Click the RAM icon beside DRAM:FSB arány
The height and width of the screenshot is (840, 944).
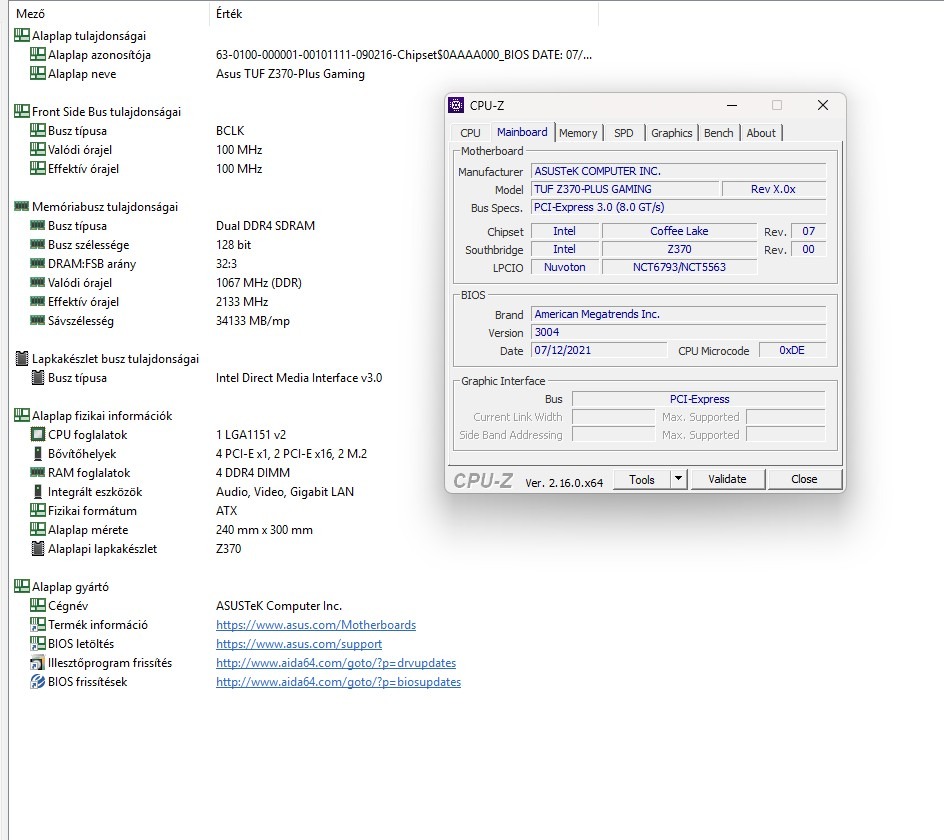click(37, 263)
